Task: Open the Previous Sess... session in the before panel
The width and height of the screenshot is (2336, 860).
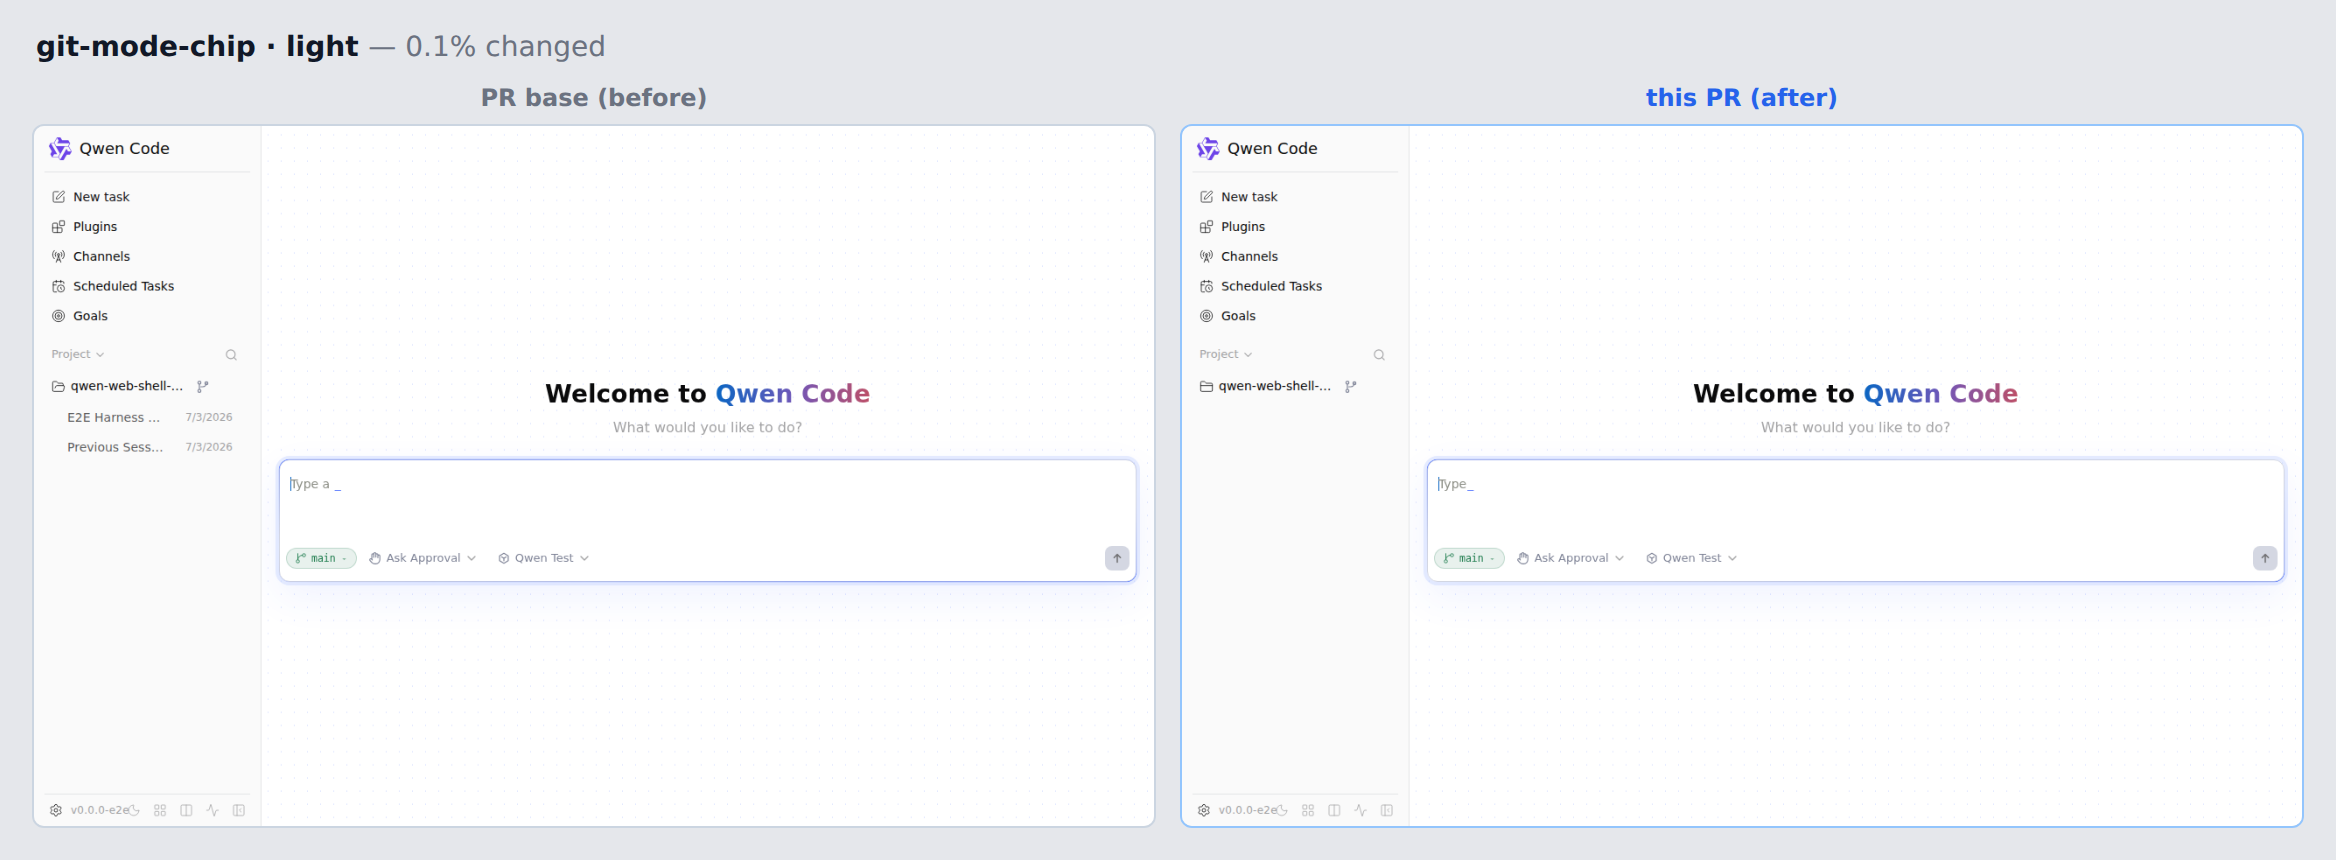Action: tap(149, 448)
